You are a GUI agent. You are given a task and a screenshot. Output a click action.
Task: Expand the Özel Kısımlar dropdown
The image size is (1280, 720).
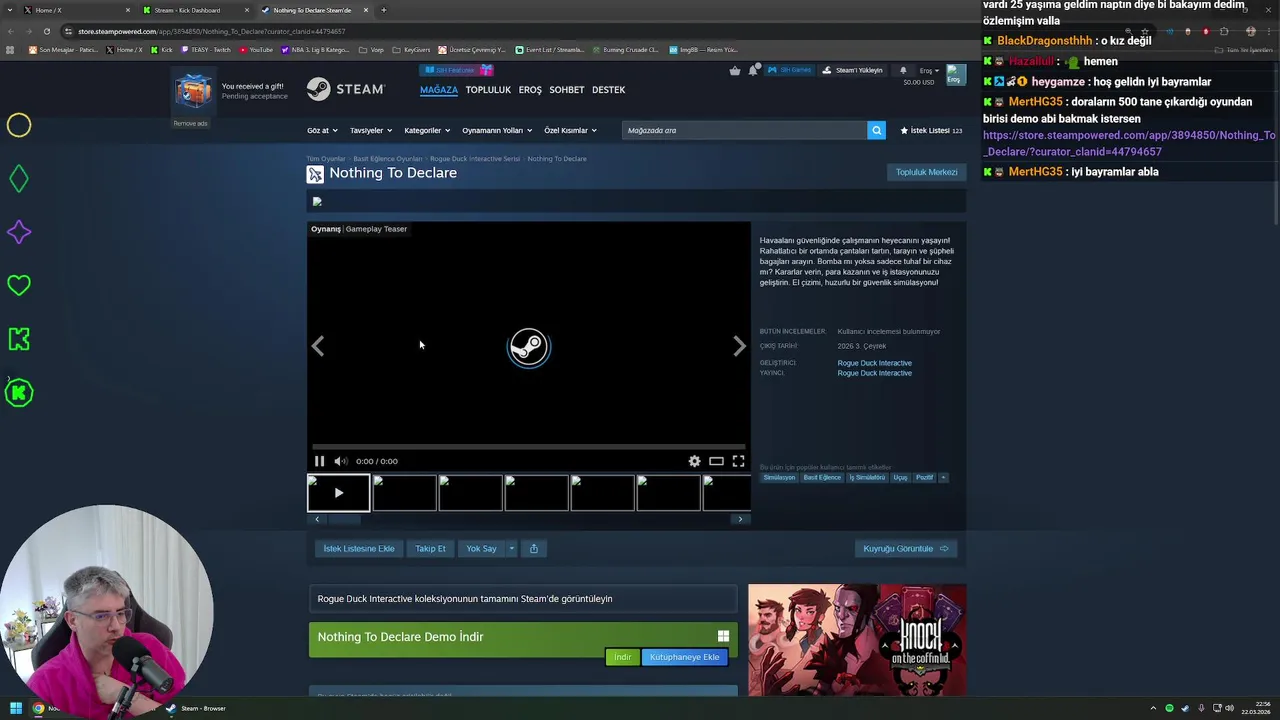[570, 130]
